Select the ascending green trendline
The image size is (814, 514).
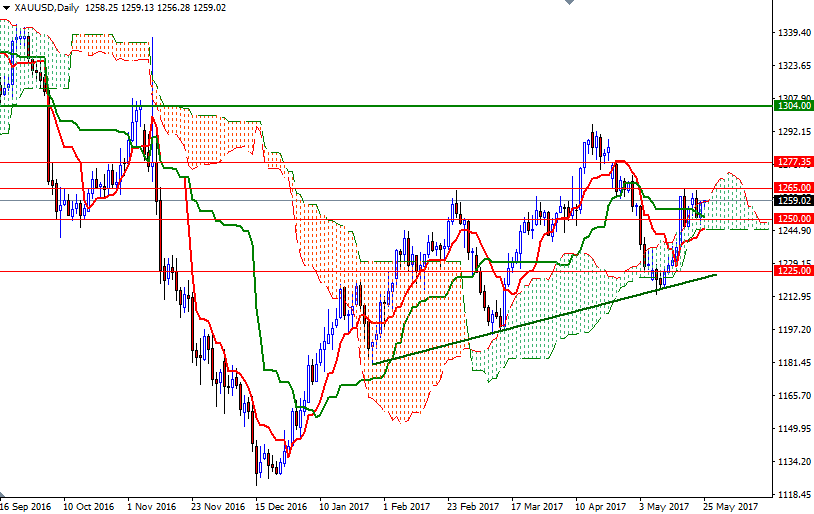545,319
